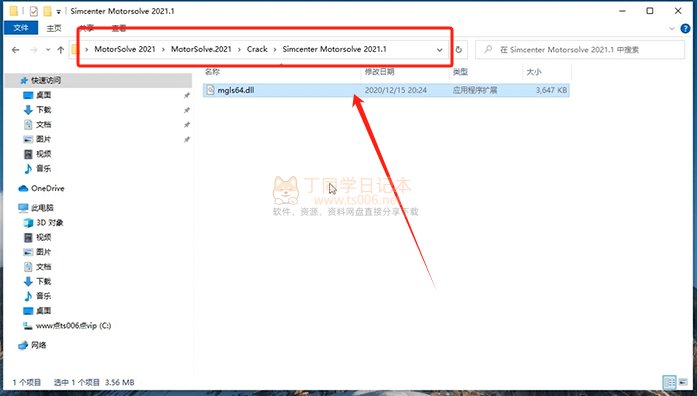Open 音乐 under quick access

(44, 168)
